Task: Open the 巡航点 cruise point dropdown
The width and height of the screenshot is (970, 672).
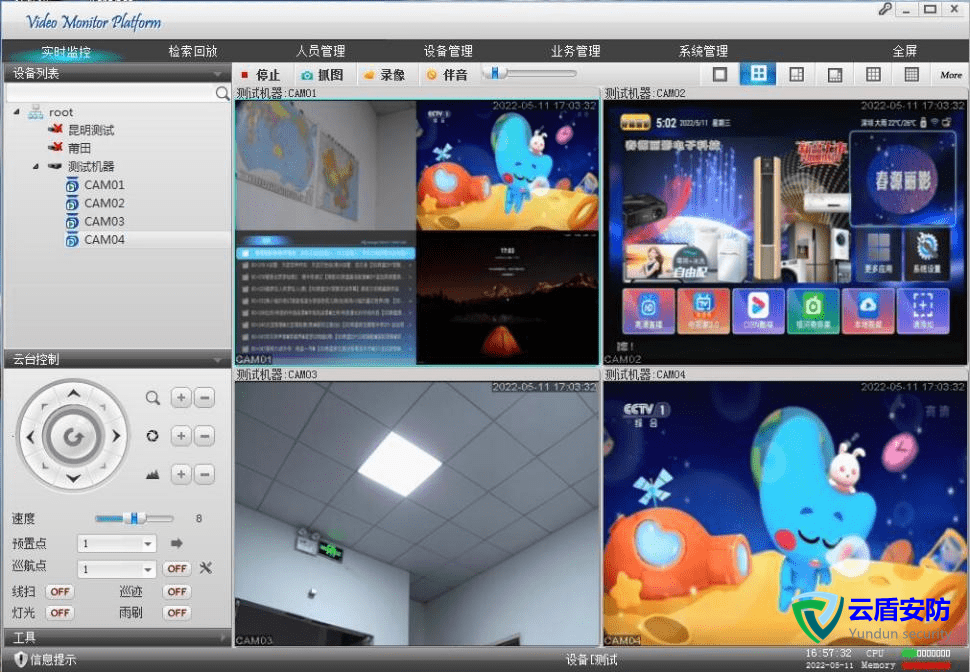Action: point(148,569)
